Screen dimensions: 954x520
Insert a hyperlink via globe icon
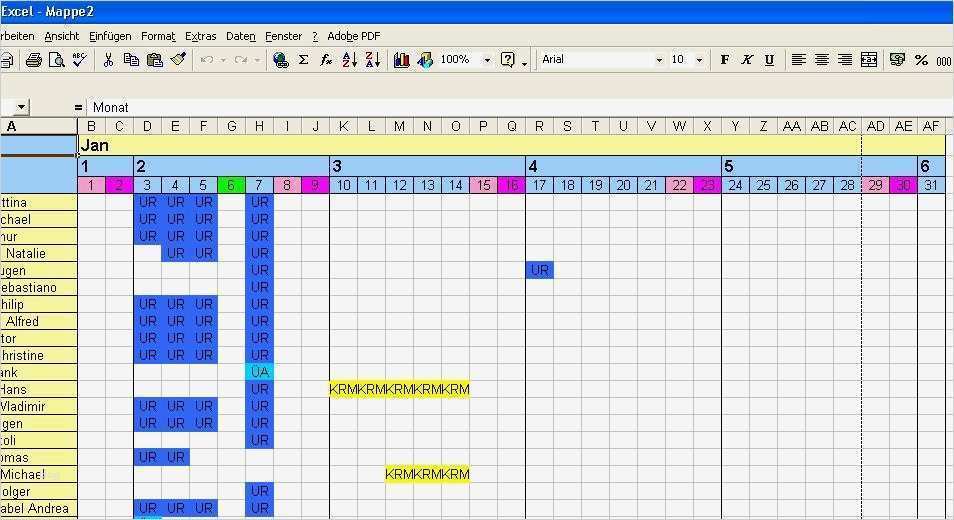click(280, 60)
